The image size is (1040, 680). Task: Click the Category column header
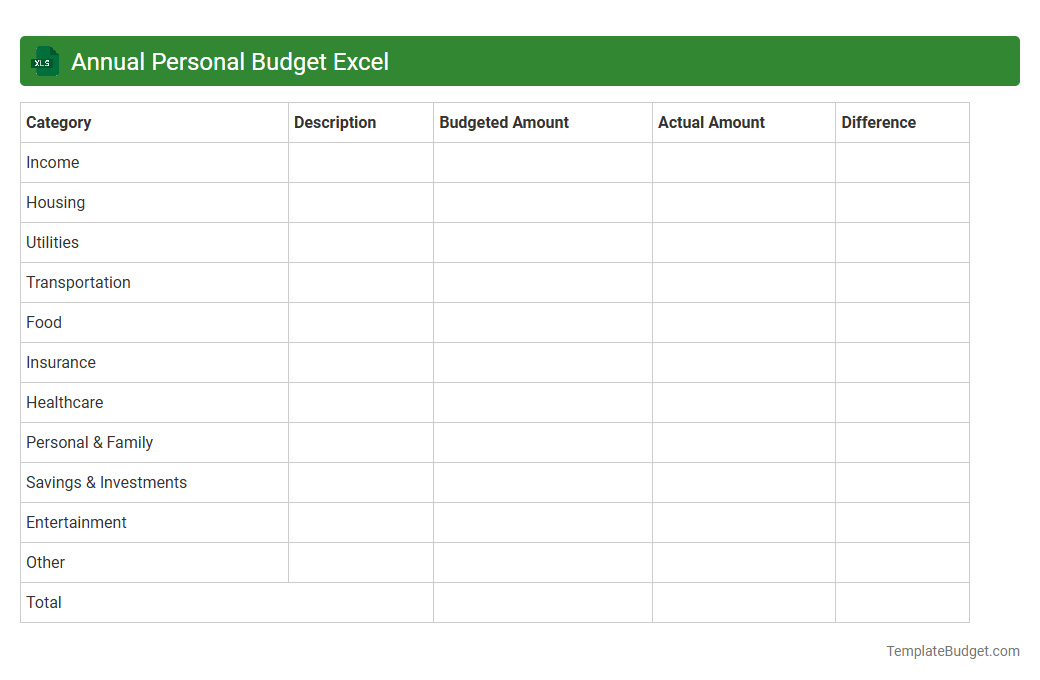[x=58, y=122]
